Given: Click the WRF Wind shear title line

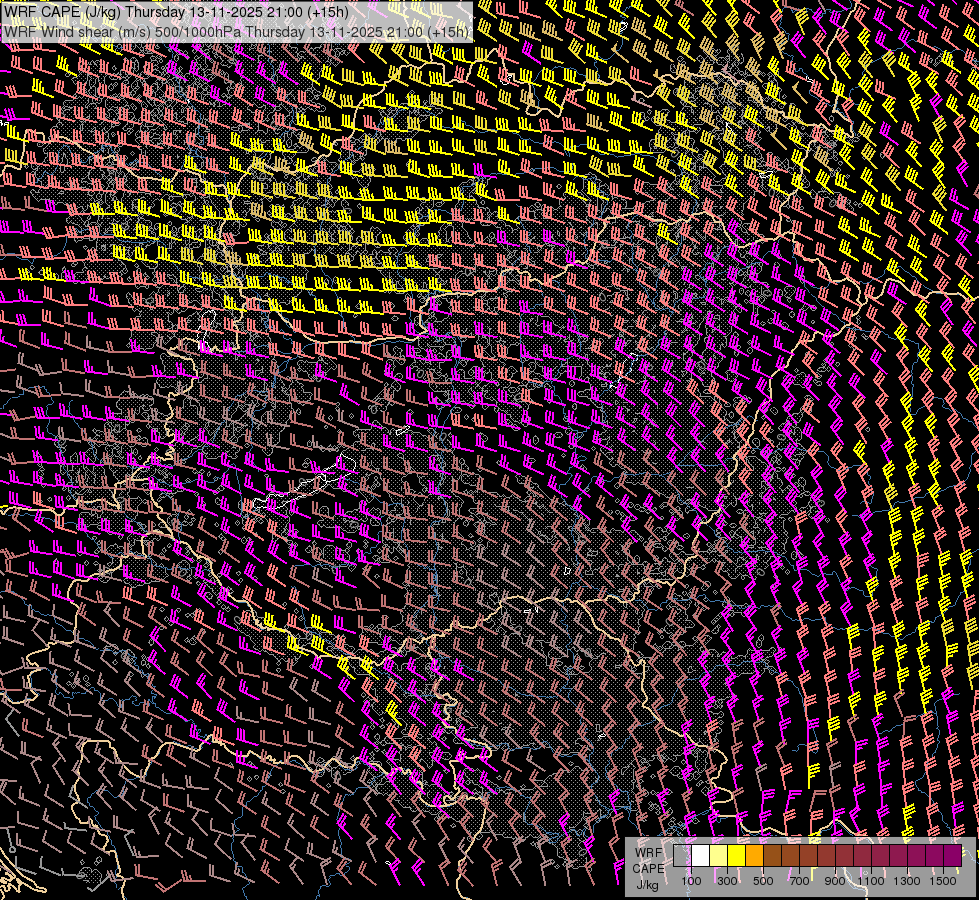Looking at the screenshot, I should tap(236, 32).
